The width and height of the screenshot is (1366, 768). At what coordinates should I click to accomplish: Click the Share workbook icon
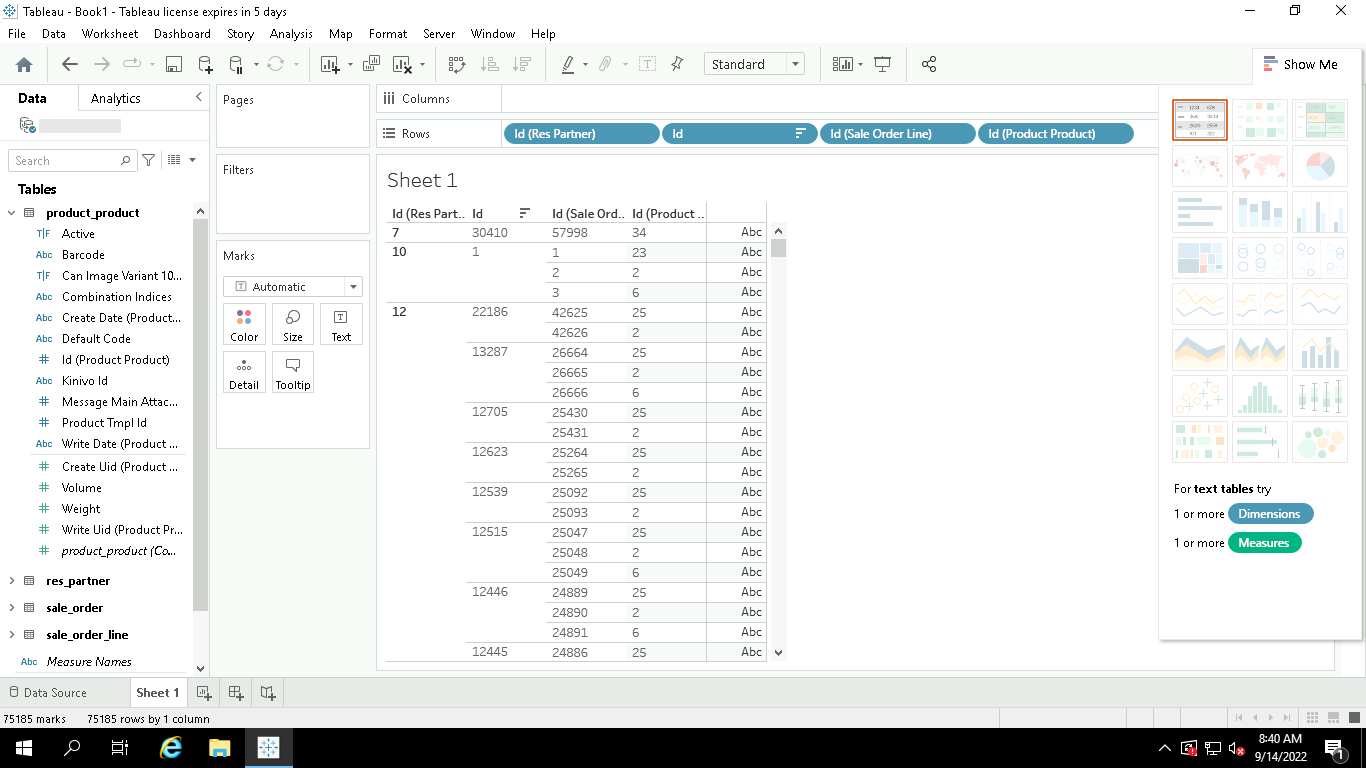tap(929, 64)
